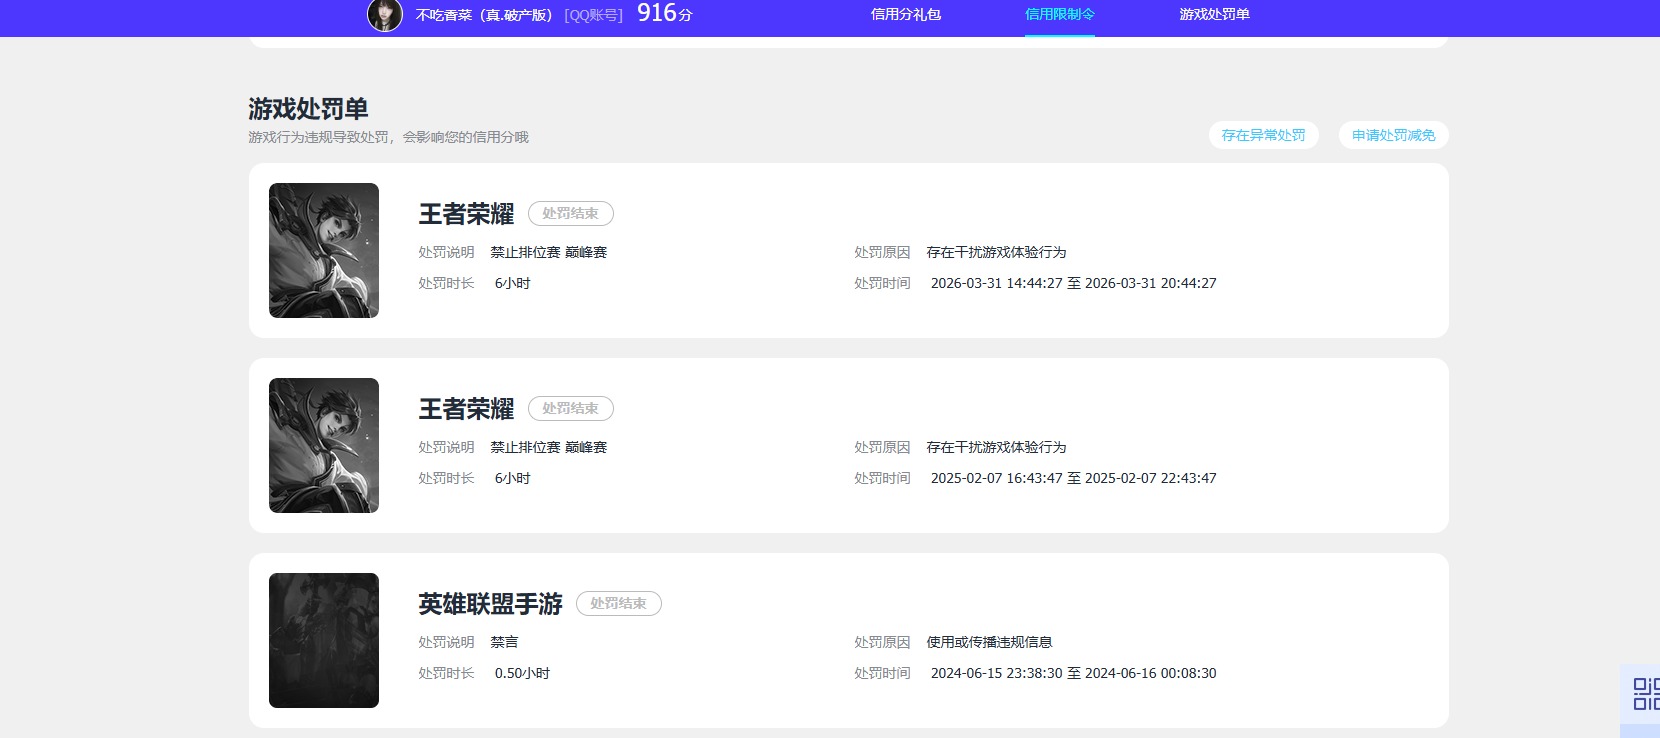Open the 英雄联盟手游 penalty thumbnail
Screen dimensions: 1660x738
pyautogui.click(x=324, y=640)
